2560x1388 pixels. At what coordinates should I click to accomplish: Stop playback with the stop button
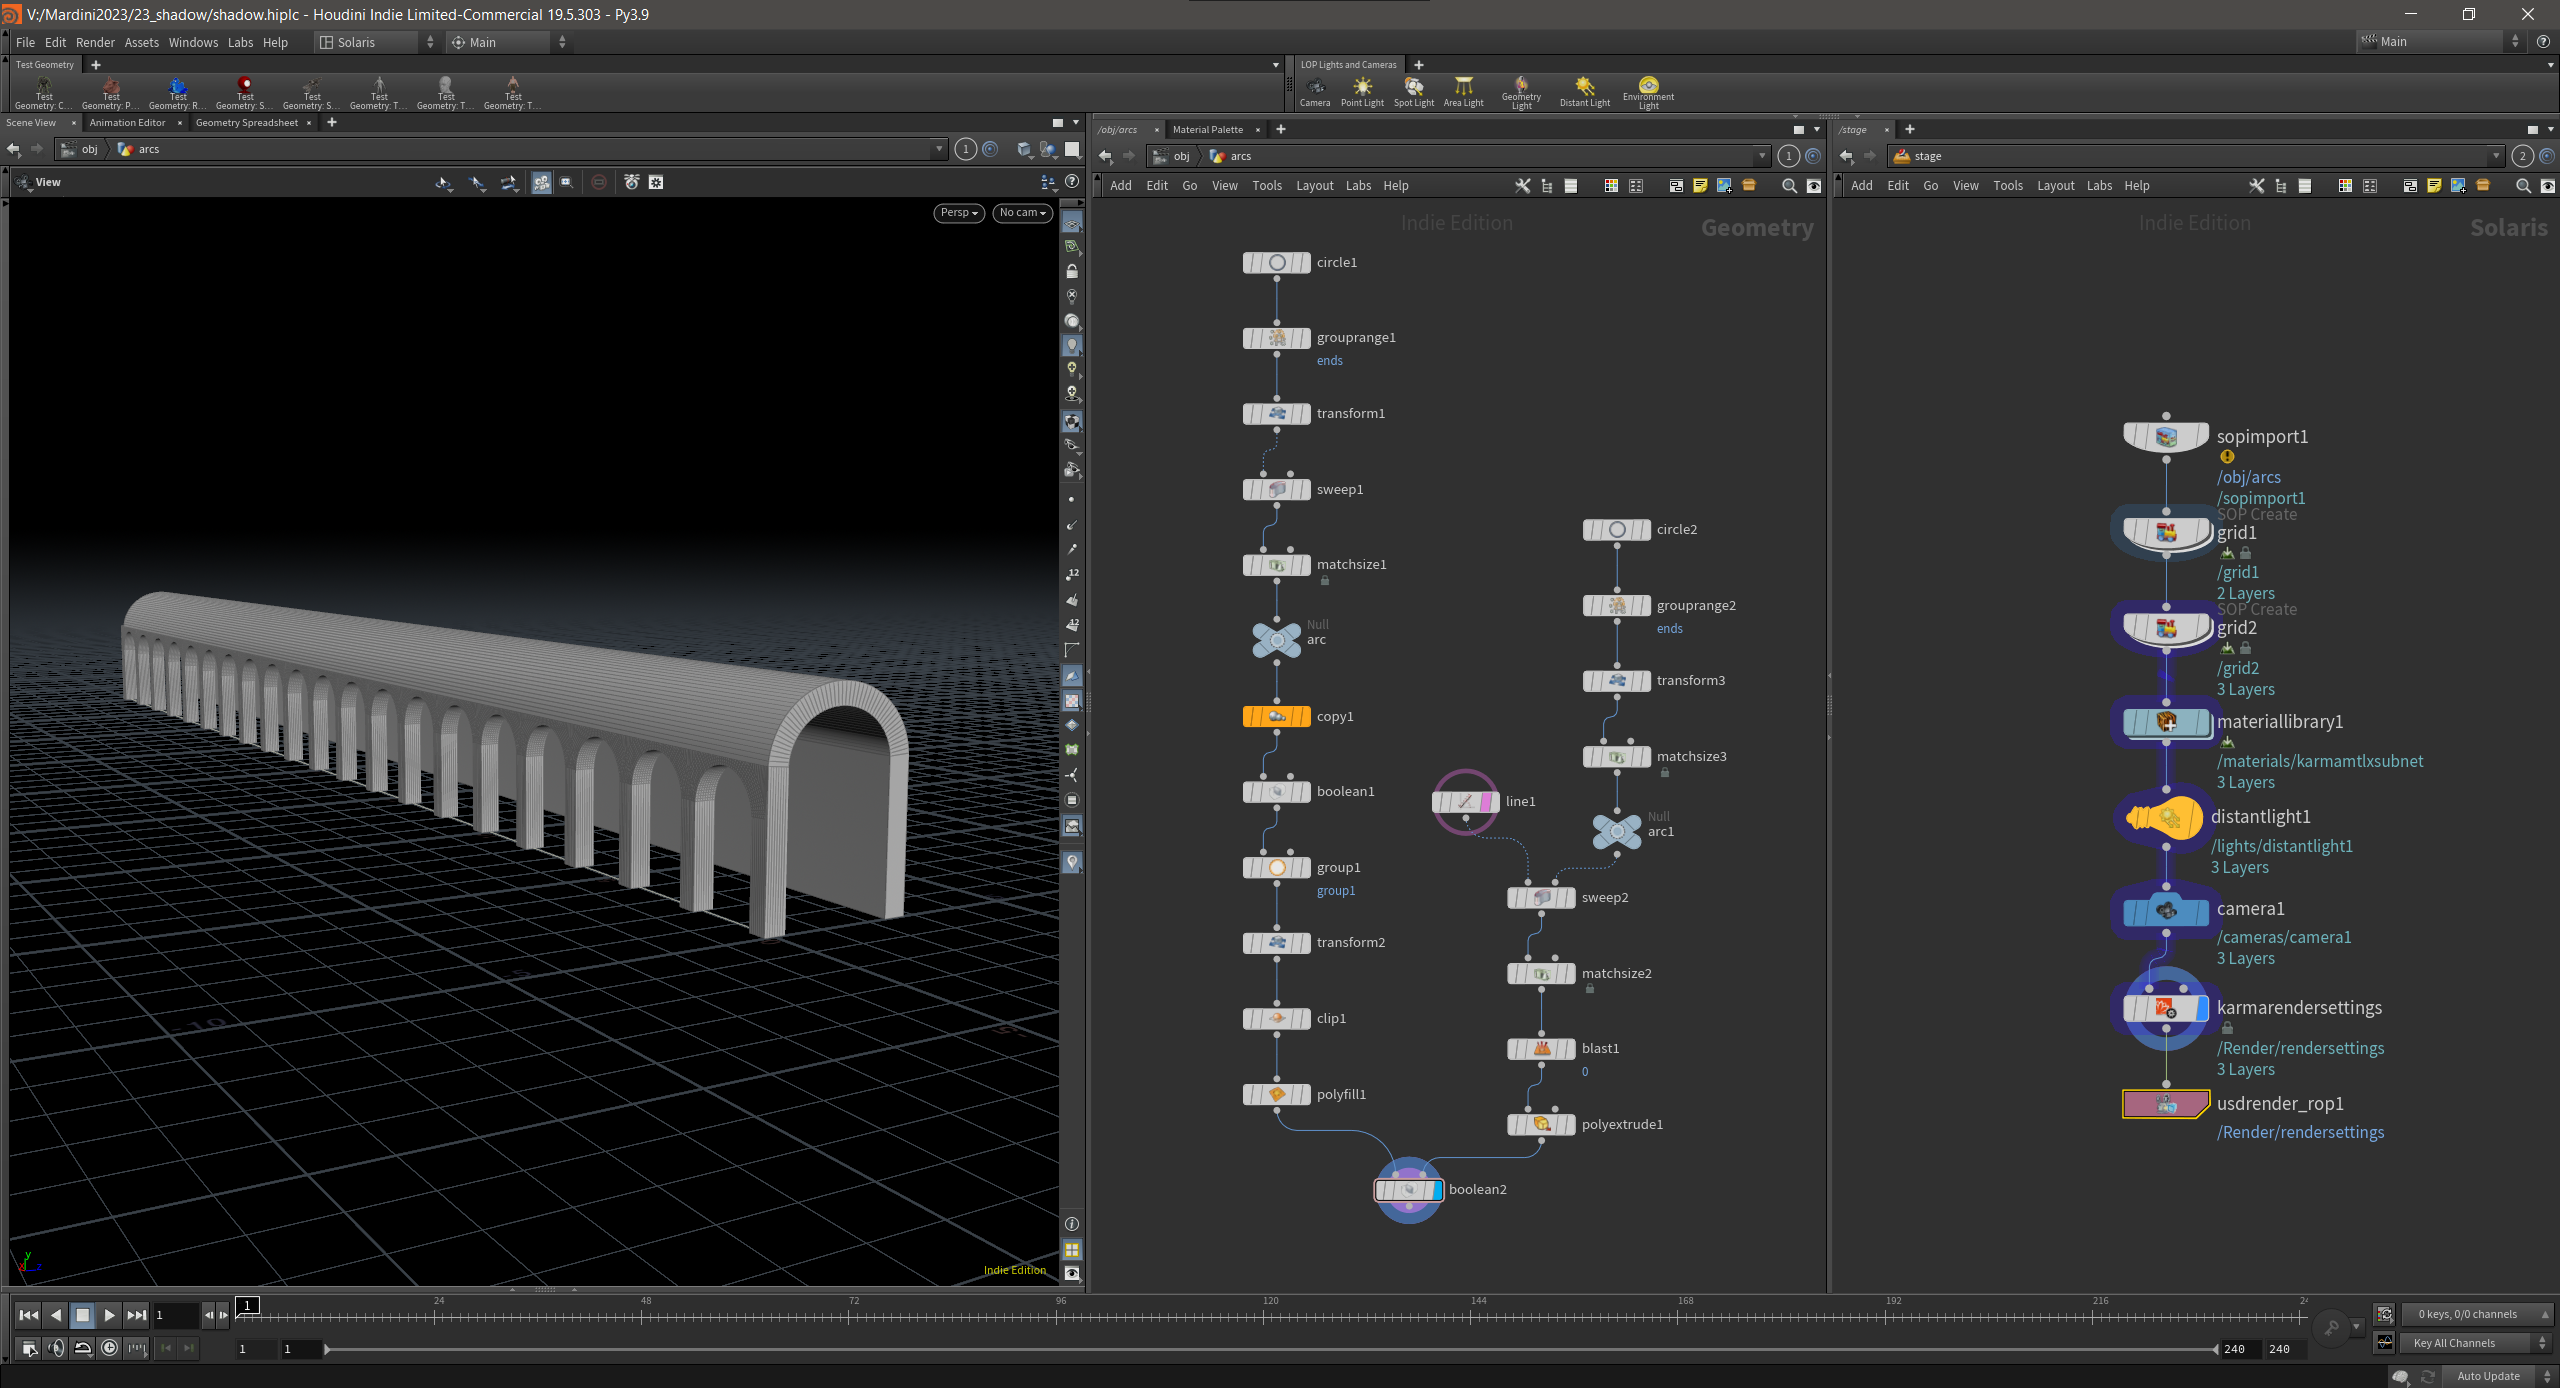(x=83, y=1315)
